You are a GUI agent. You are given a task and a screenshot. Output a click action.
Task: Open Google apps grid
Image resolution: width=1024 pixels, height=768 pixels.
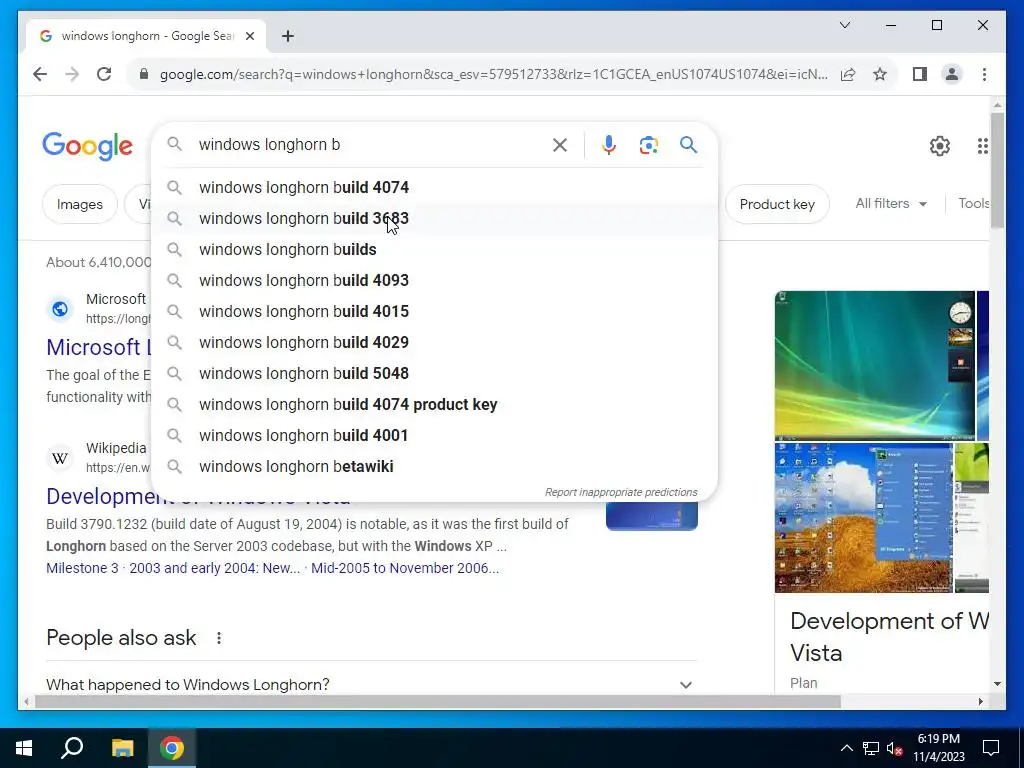[983, 146]
